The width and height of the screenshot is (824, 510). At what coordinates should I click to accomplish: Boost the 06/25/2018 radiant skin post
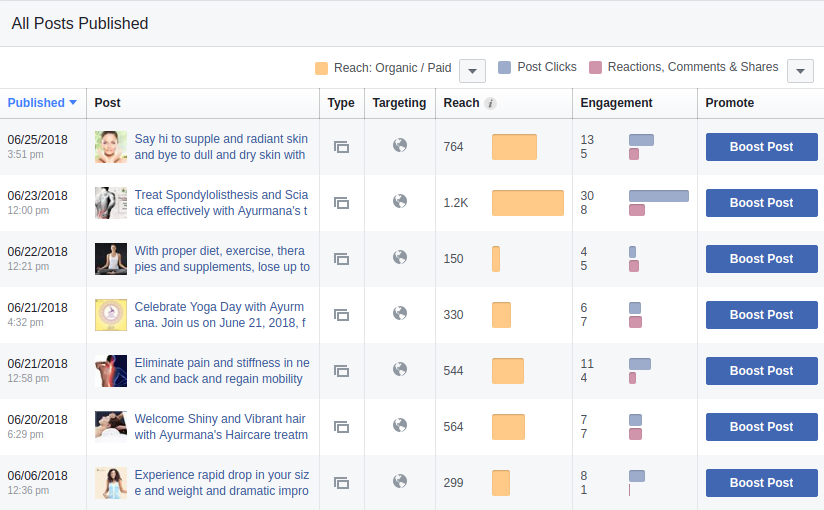pyautogui.click(x=761, y=147)
